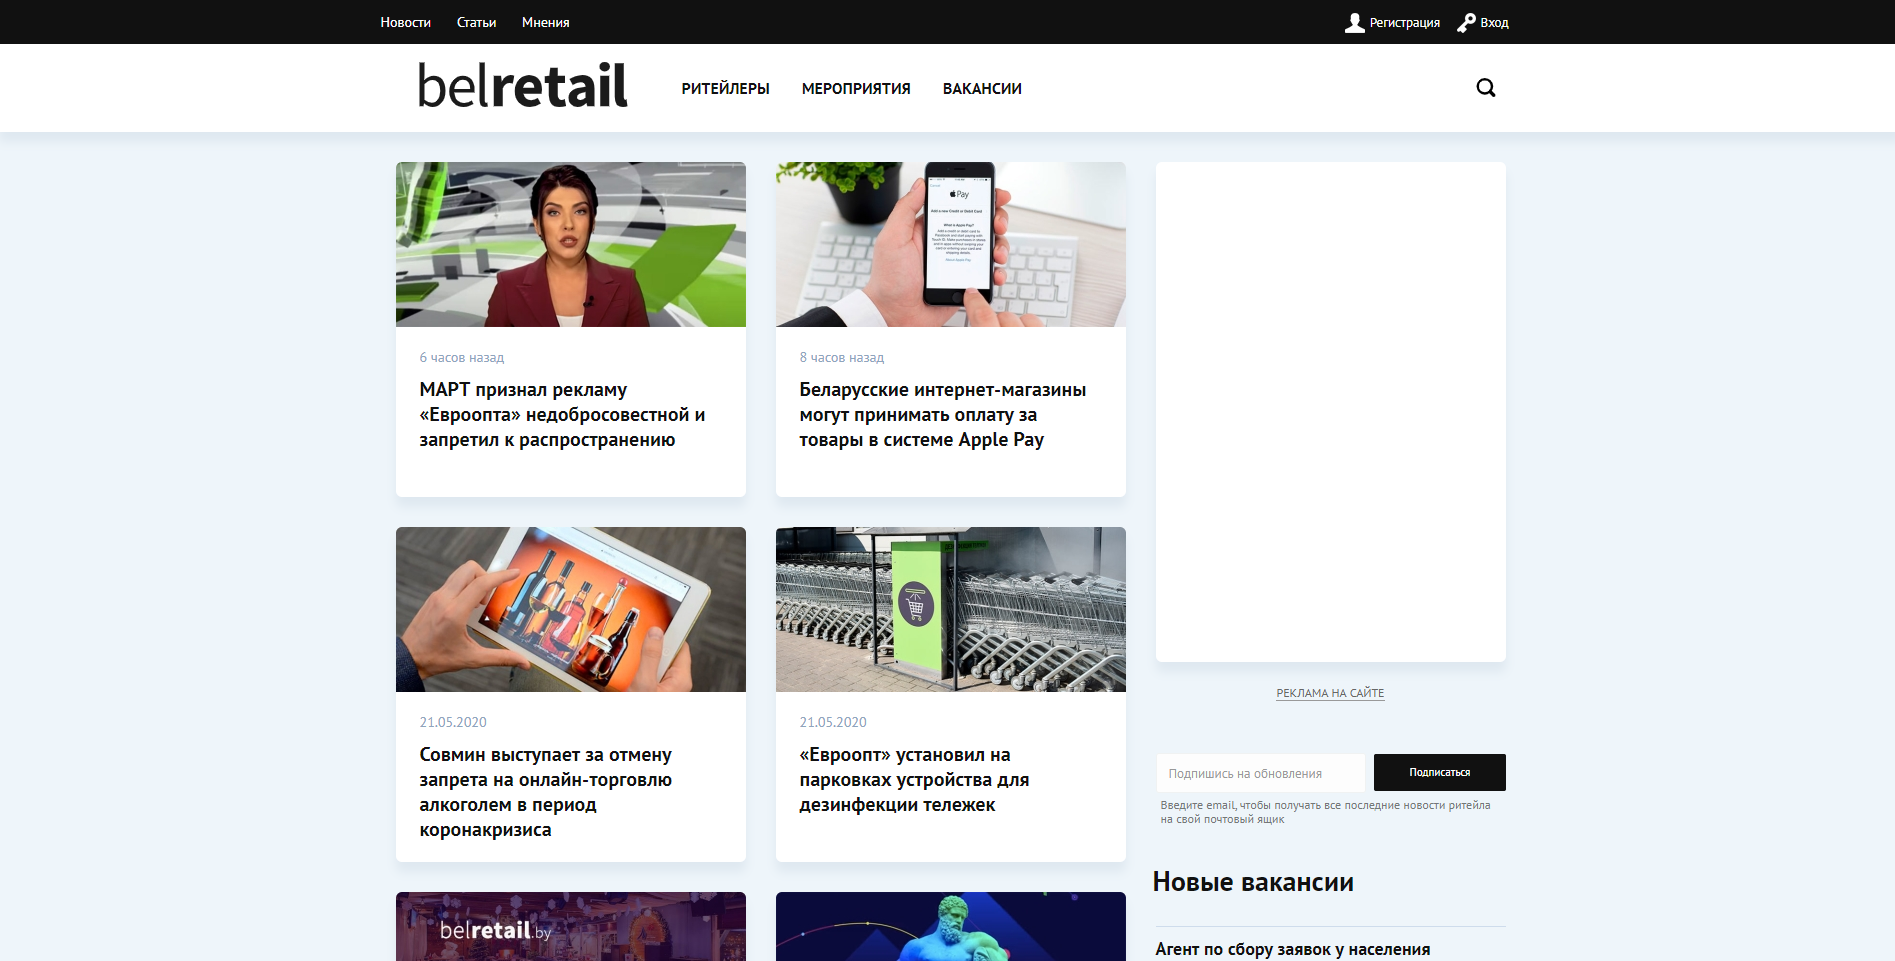Open article about МАРТ and Евроопт advertising

pos(562,415)
